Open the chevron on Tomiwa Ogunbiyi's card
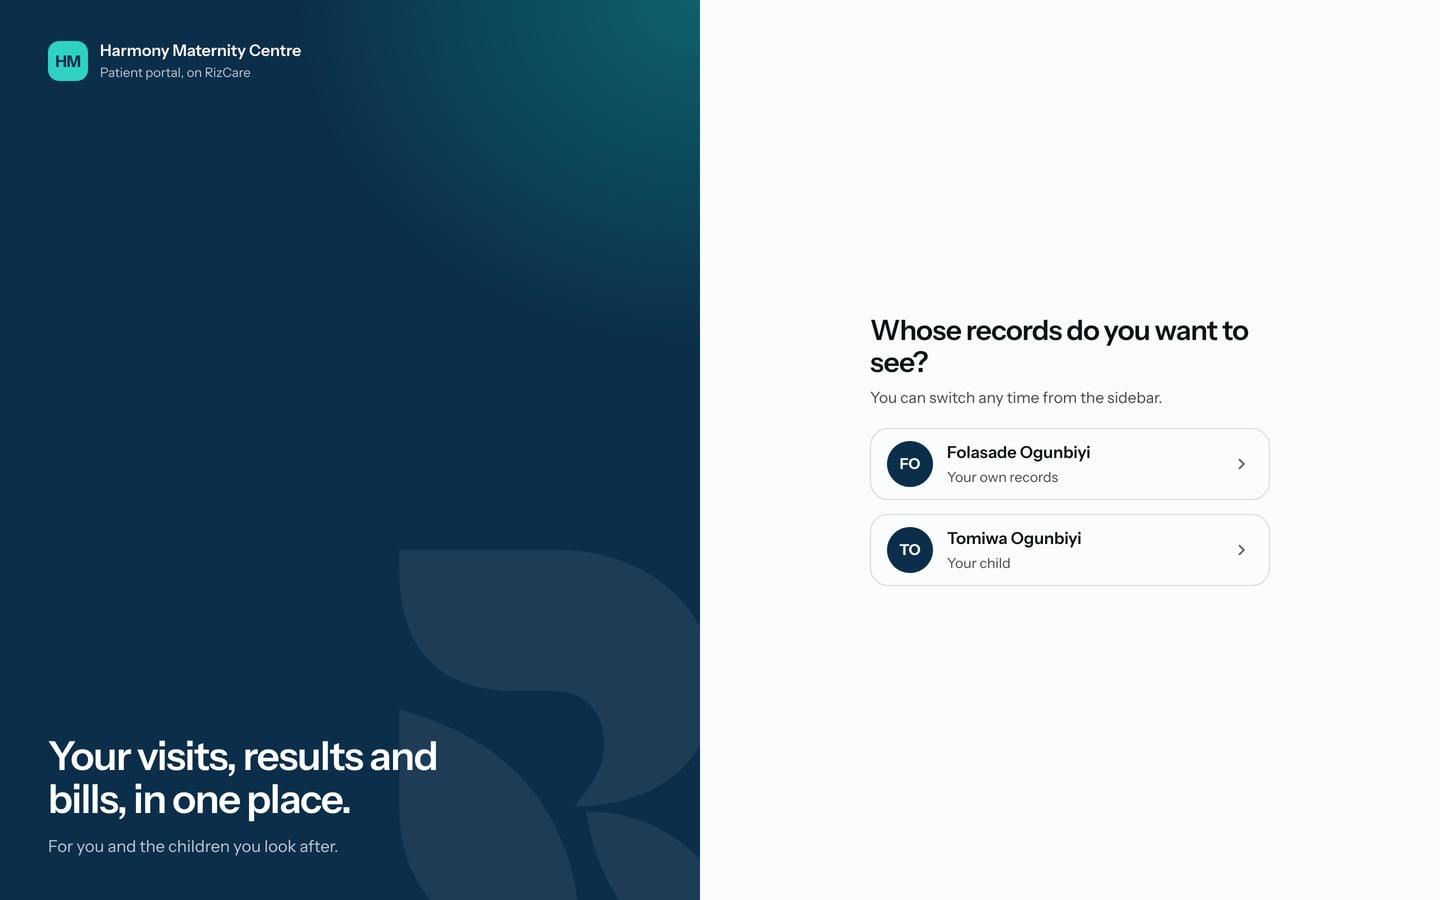 (1241, 550)
